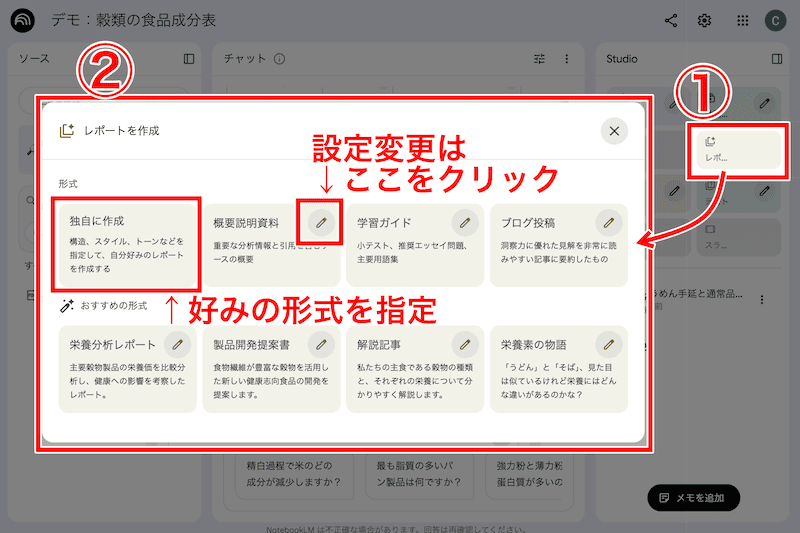The width and height of the screenshot is (800, 533).
Task: Click the user account avatar
Action: (775, 21)
